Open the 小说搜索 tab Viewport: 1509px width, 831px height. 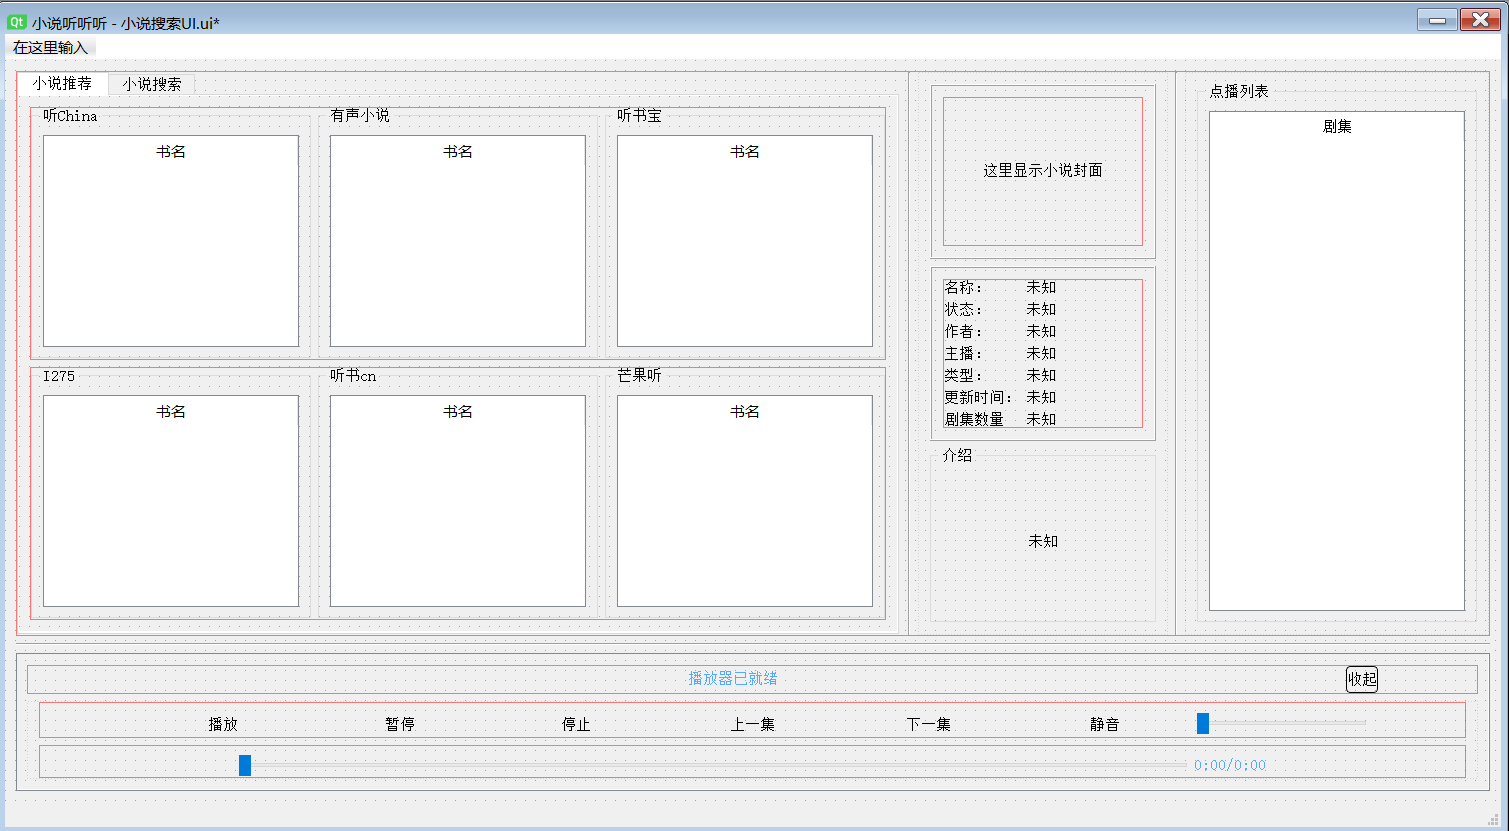point(152,85)
